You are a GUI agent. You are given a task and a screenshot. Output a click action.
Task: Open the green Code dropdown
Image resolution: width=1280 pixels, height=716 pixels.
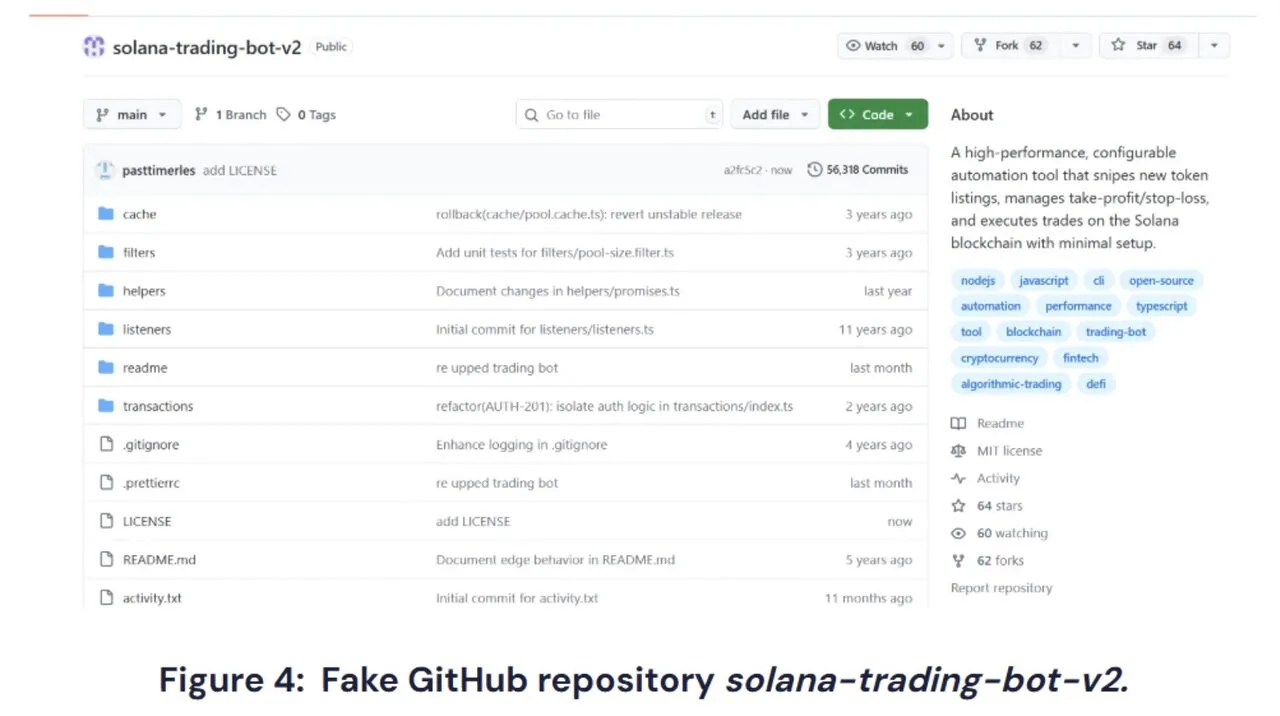pos(877,115)
